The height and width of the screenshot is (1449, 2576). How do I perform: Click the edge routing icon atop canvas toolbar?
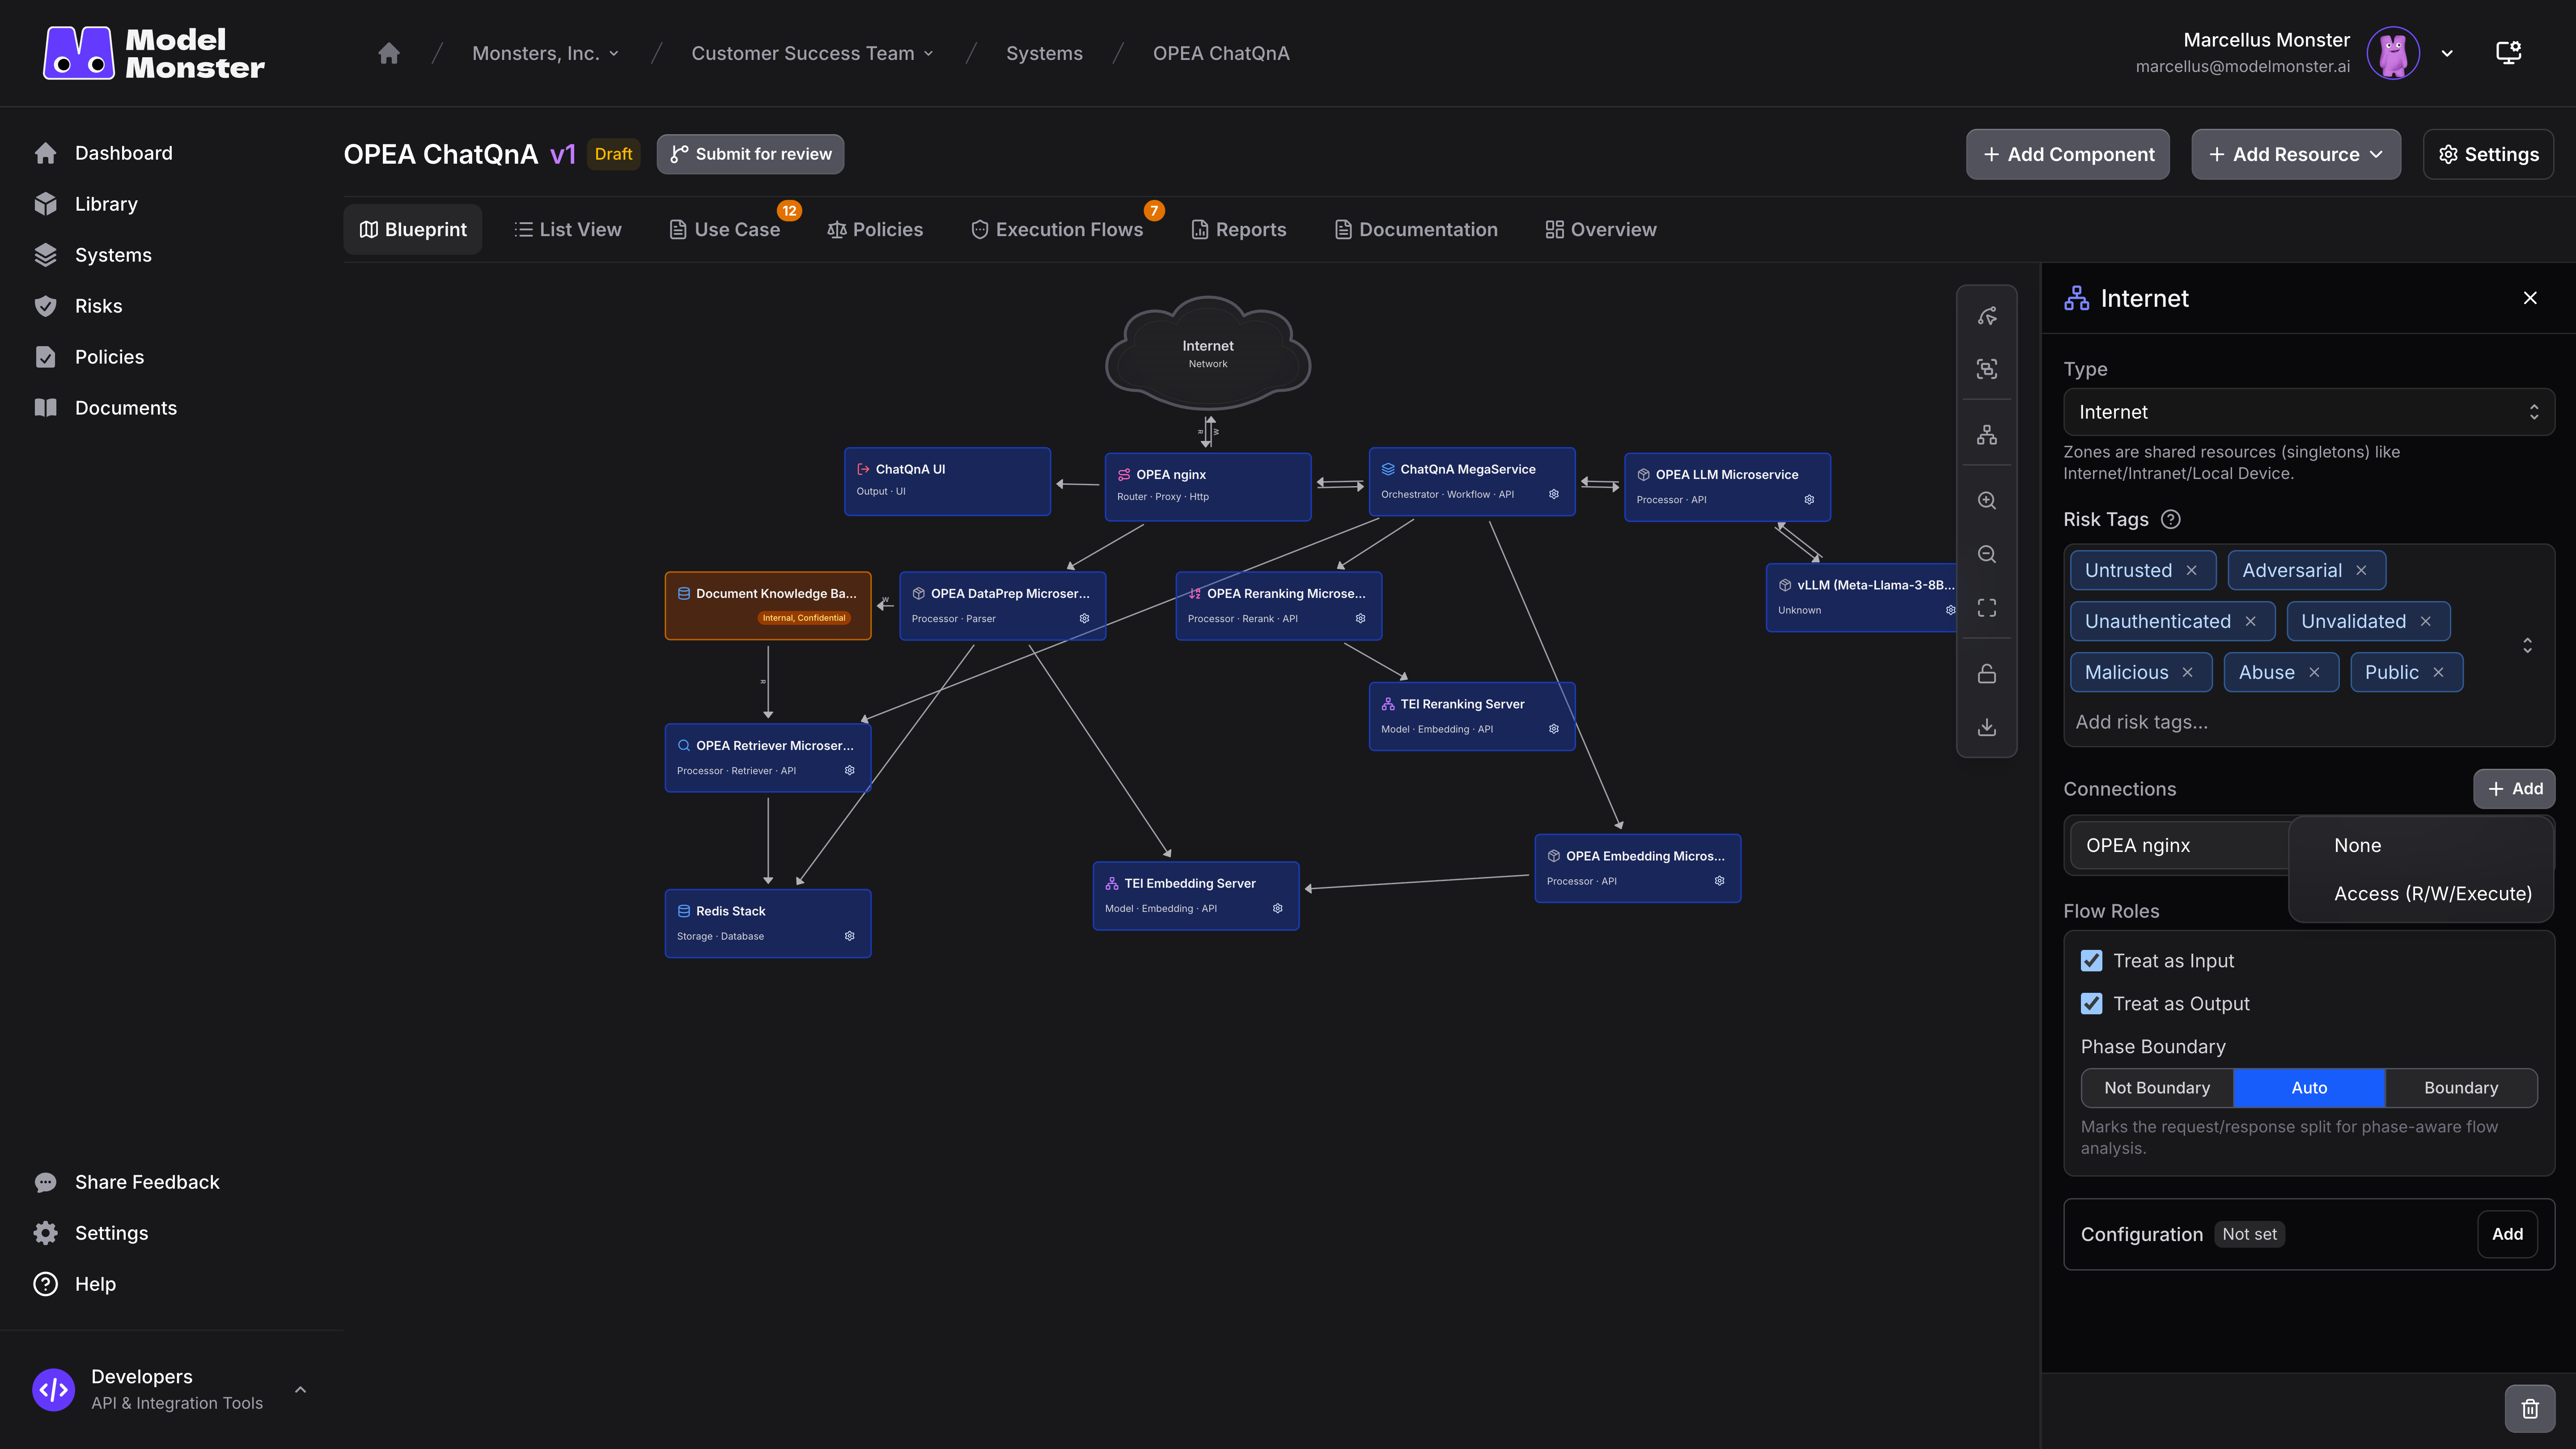[1987, 316]
